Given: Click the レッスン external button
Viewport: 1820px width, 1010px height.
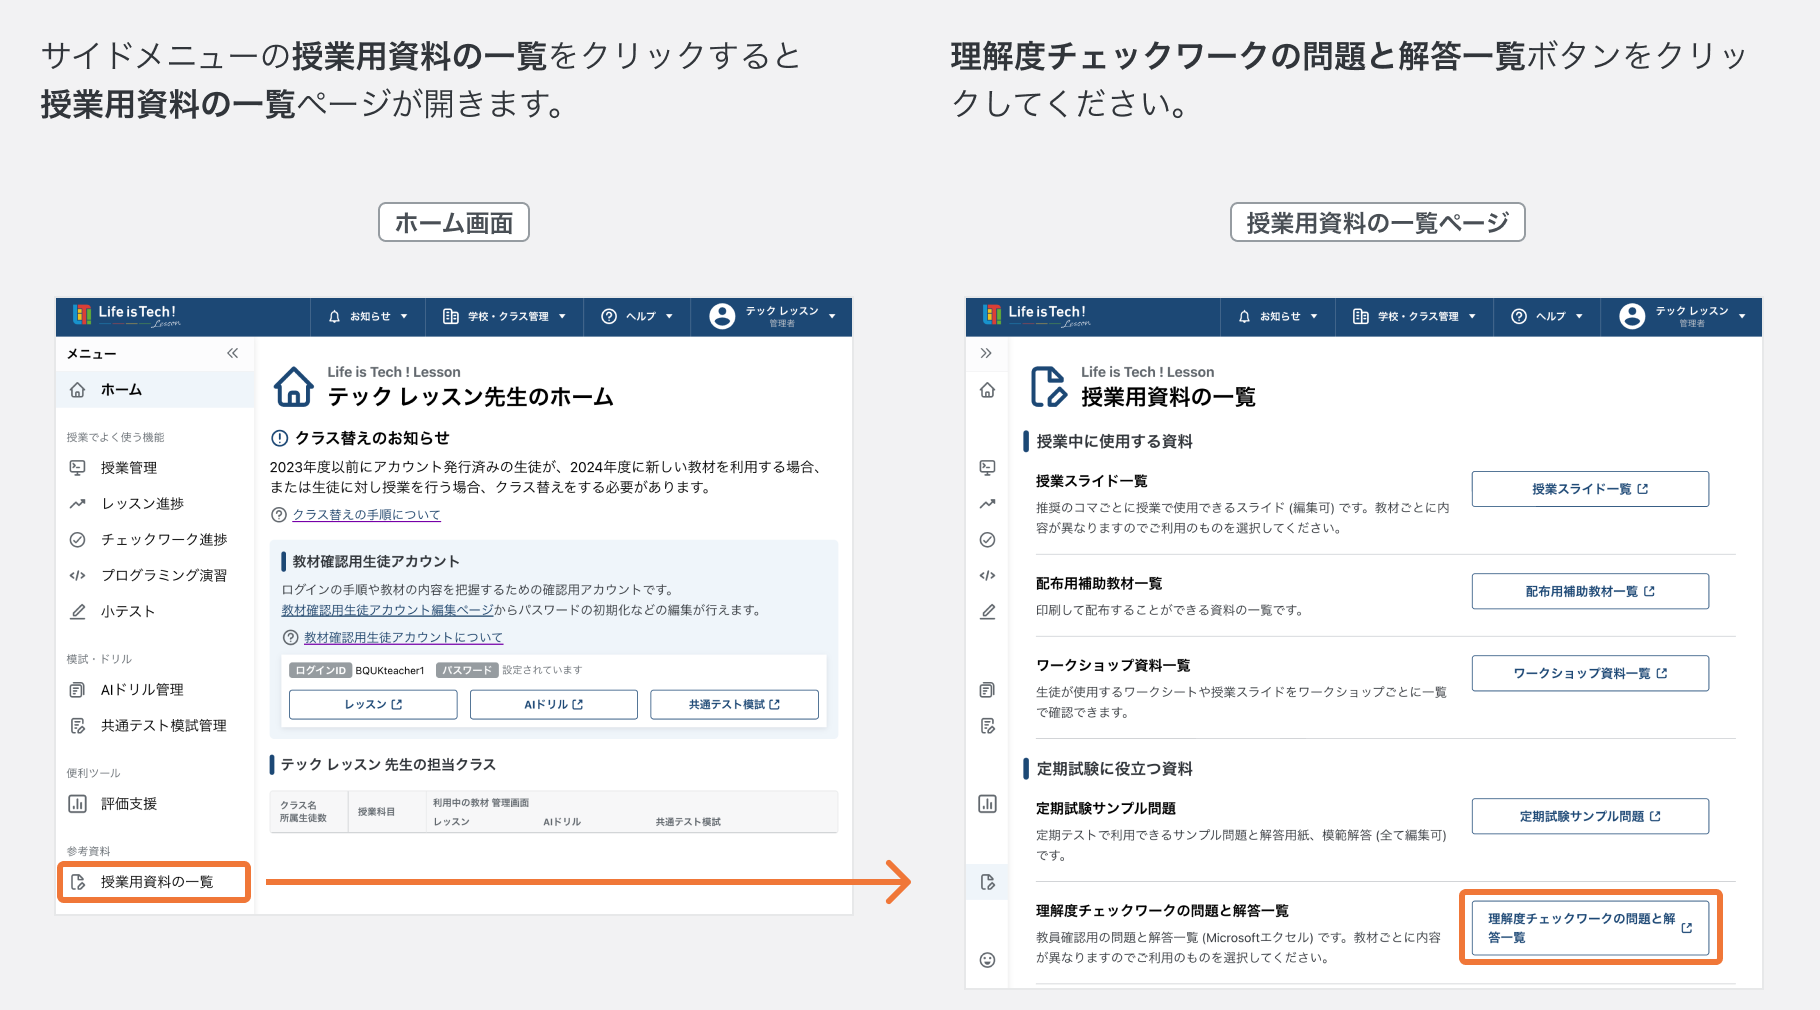Looking at the screenshot, I should [373, 705].
